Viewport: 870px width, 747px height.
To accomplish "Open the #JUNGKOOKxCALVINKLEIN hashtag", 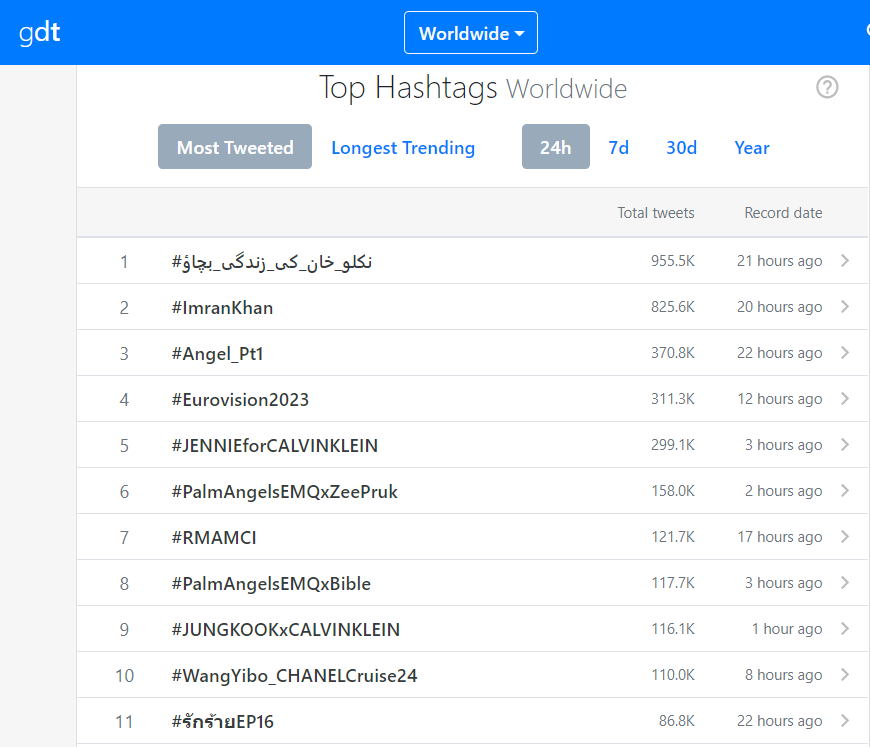I will 286,630.
